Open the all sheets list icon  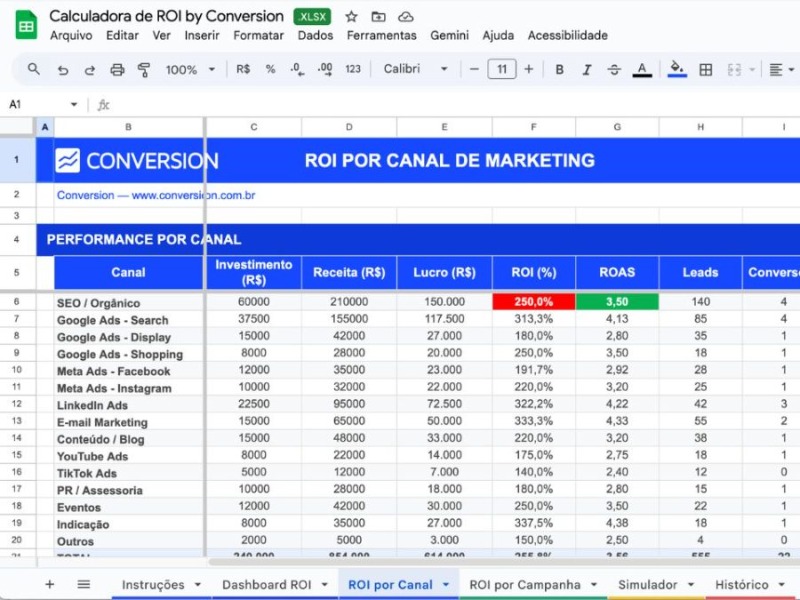tap(84, 585)
